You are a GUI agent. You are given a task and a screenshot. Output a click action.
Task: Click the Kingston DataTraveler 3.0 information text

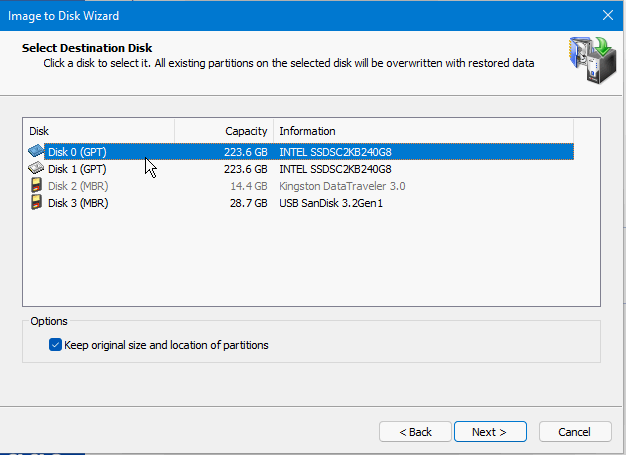click(x=342, y=186)
